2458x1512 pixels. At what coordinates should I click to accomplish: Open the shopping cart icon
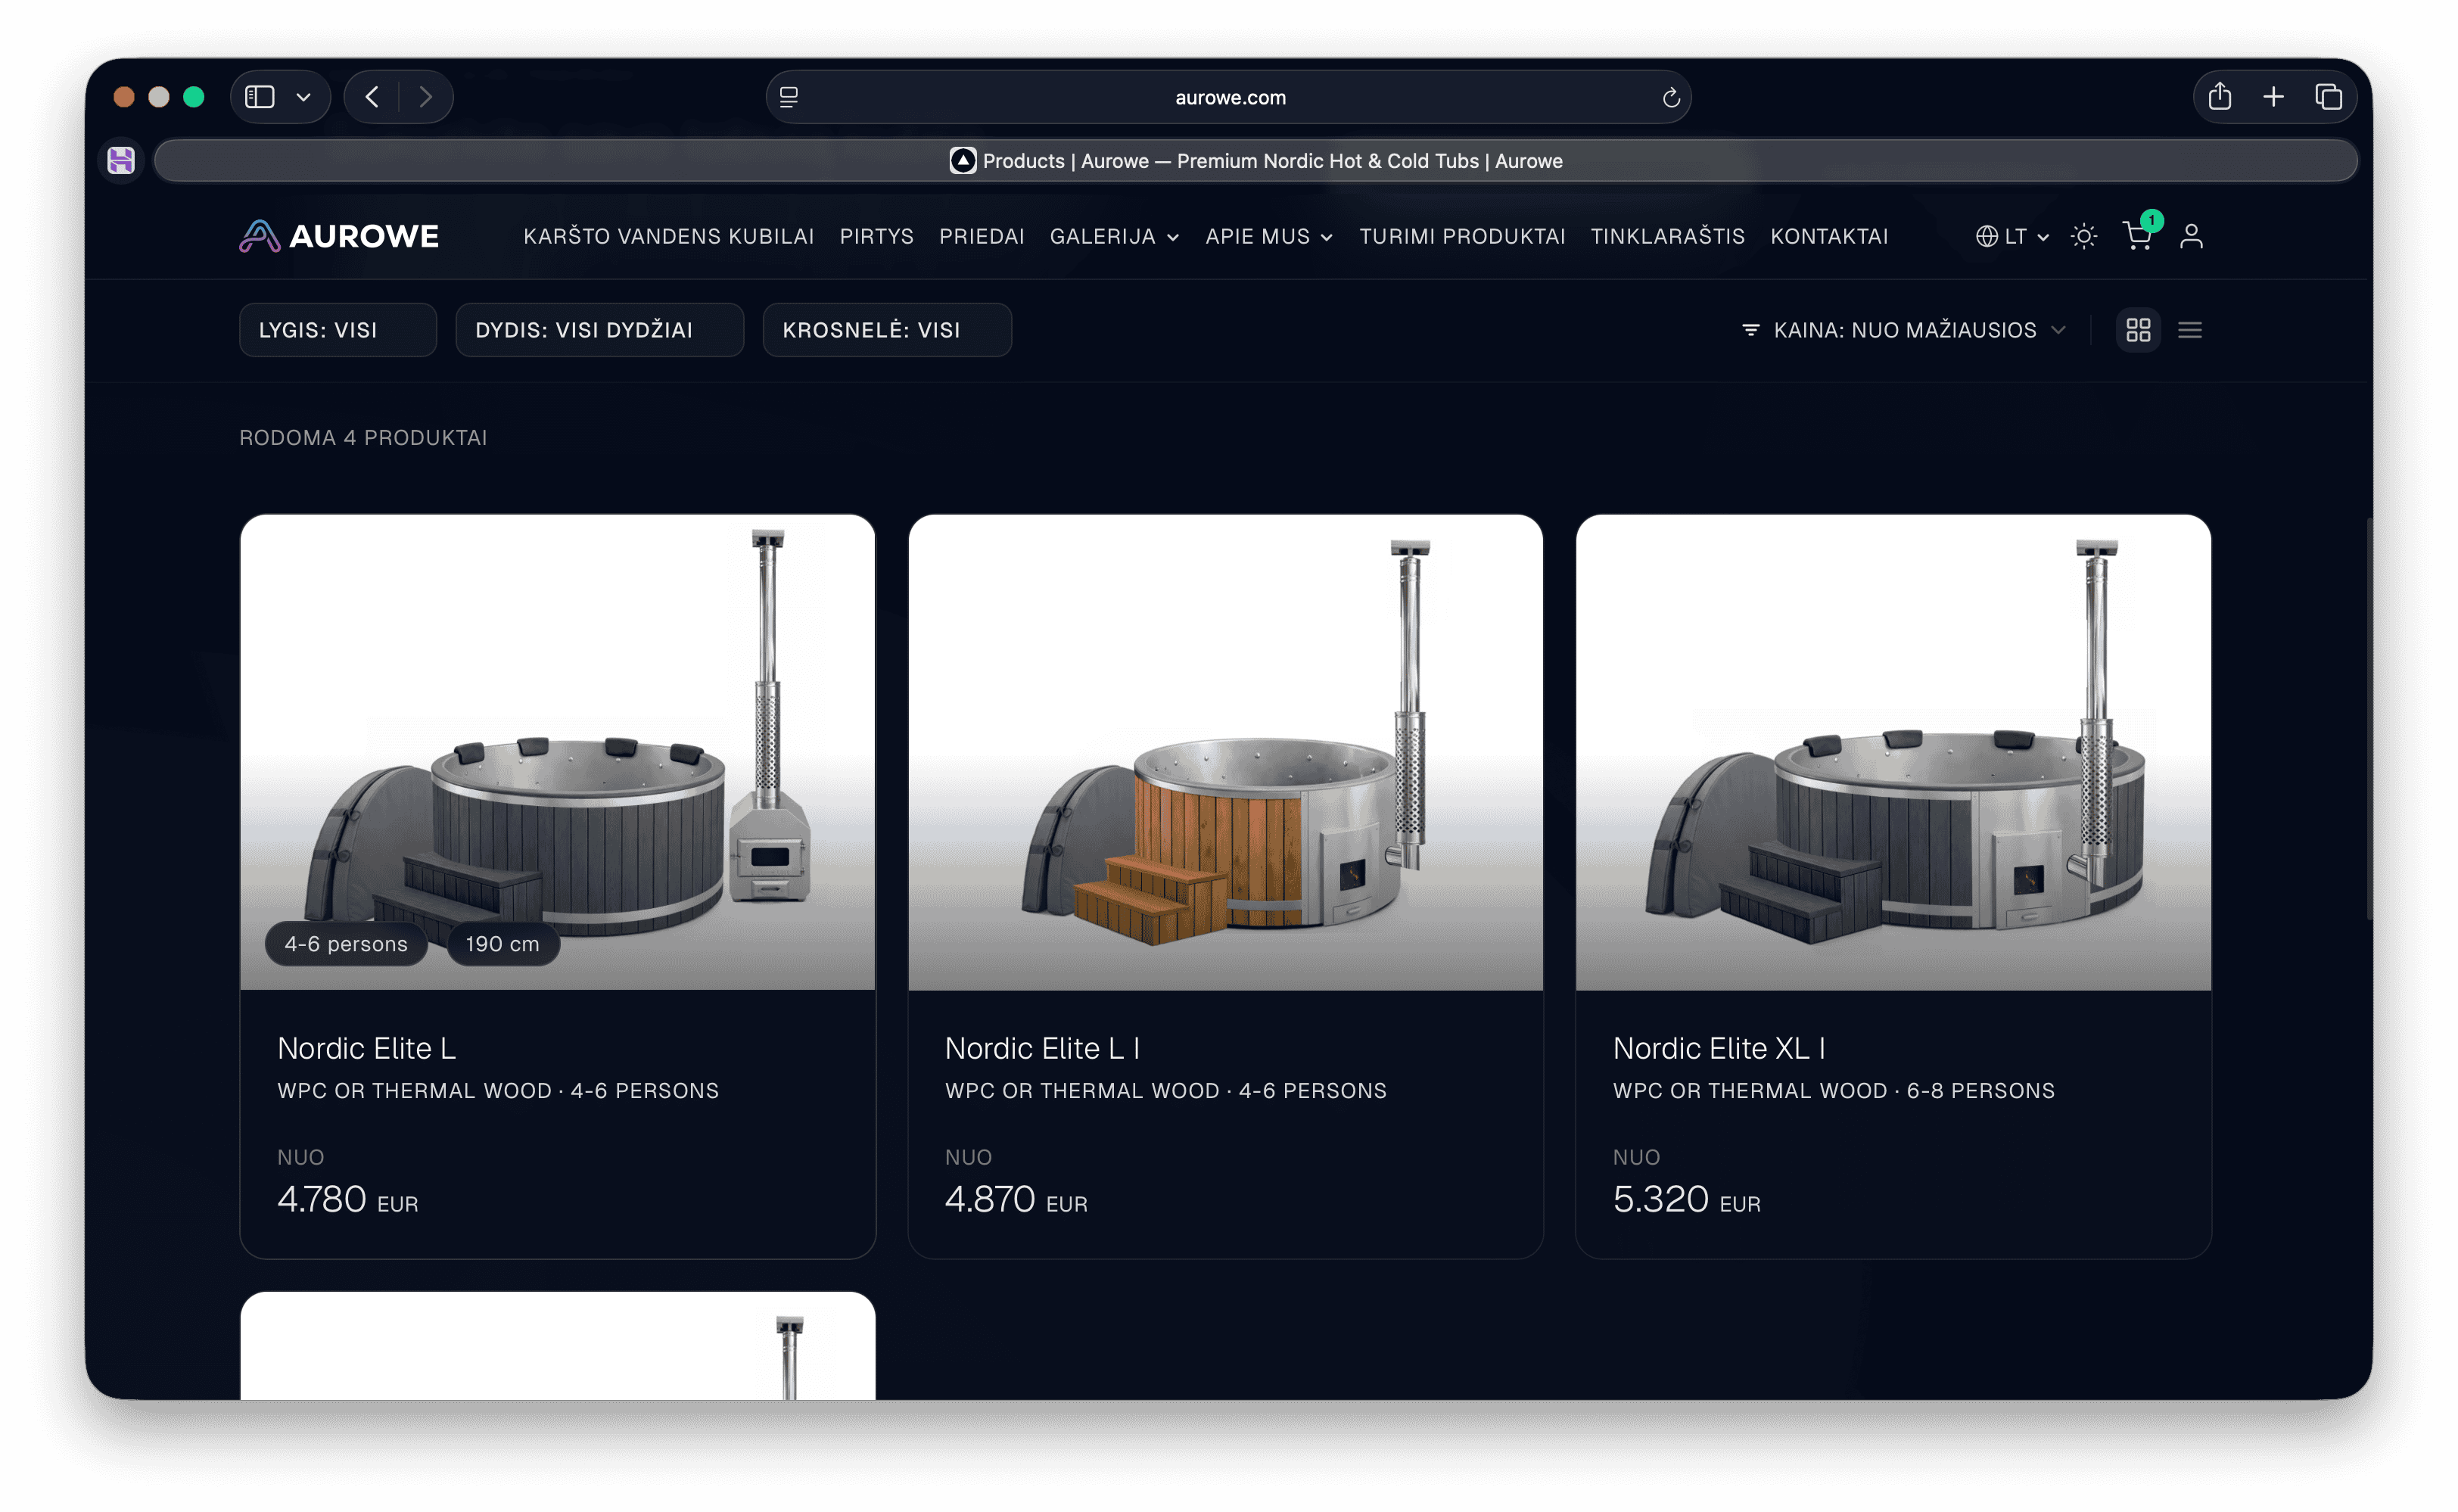tap(2136, 236)
